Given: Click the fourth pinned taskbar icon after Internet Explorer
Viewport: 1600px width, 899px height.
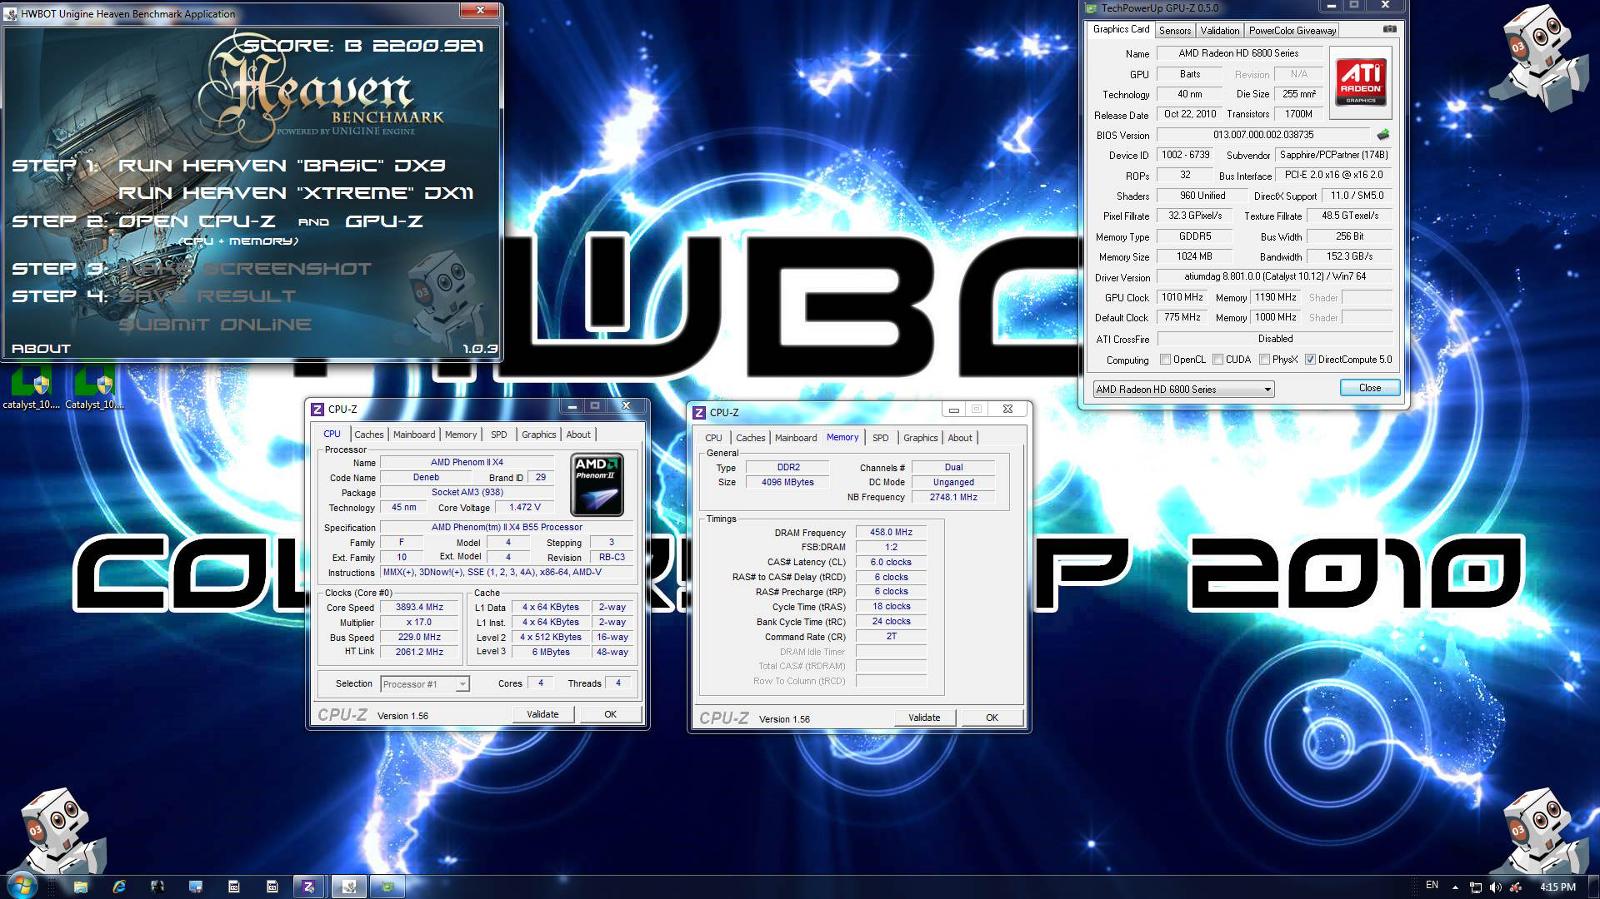Looking at the screenshot, I should [272, 887].
